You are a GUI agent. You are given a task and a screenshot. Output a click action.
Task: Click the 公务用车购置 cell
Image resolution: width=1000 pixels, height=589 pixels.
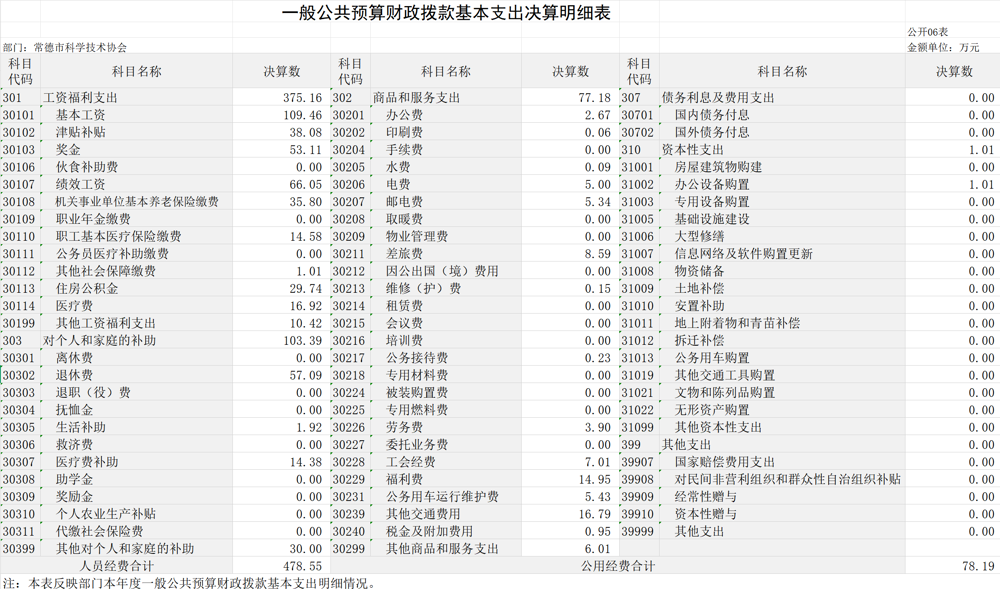pyautogui.click(x=712, y=358)
